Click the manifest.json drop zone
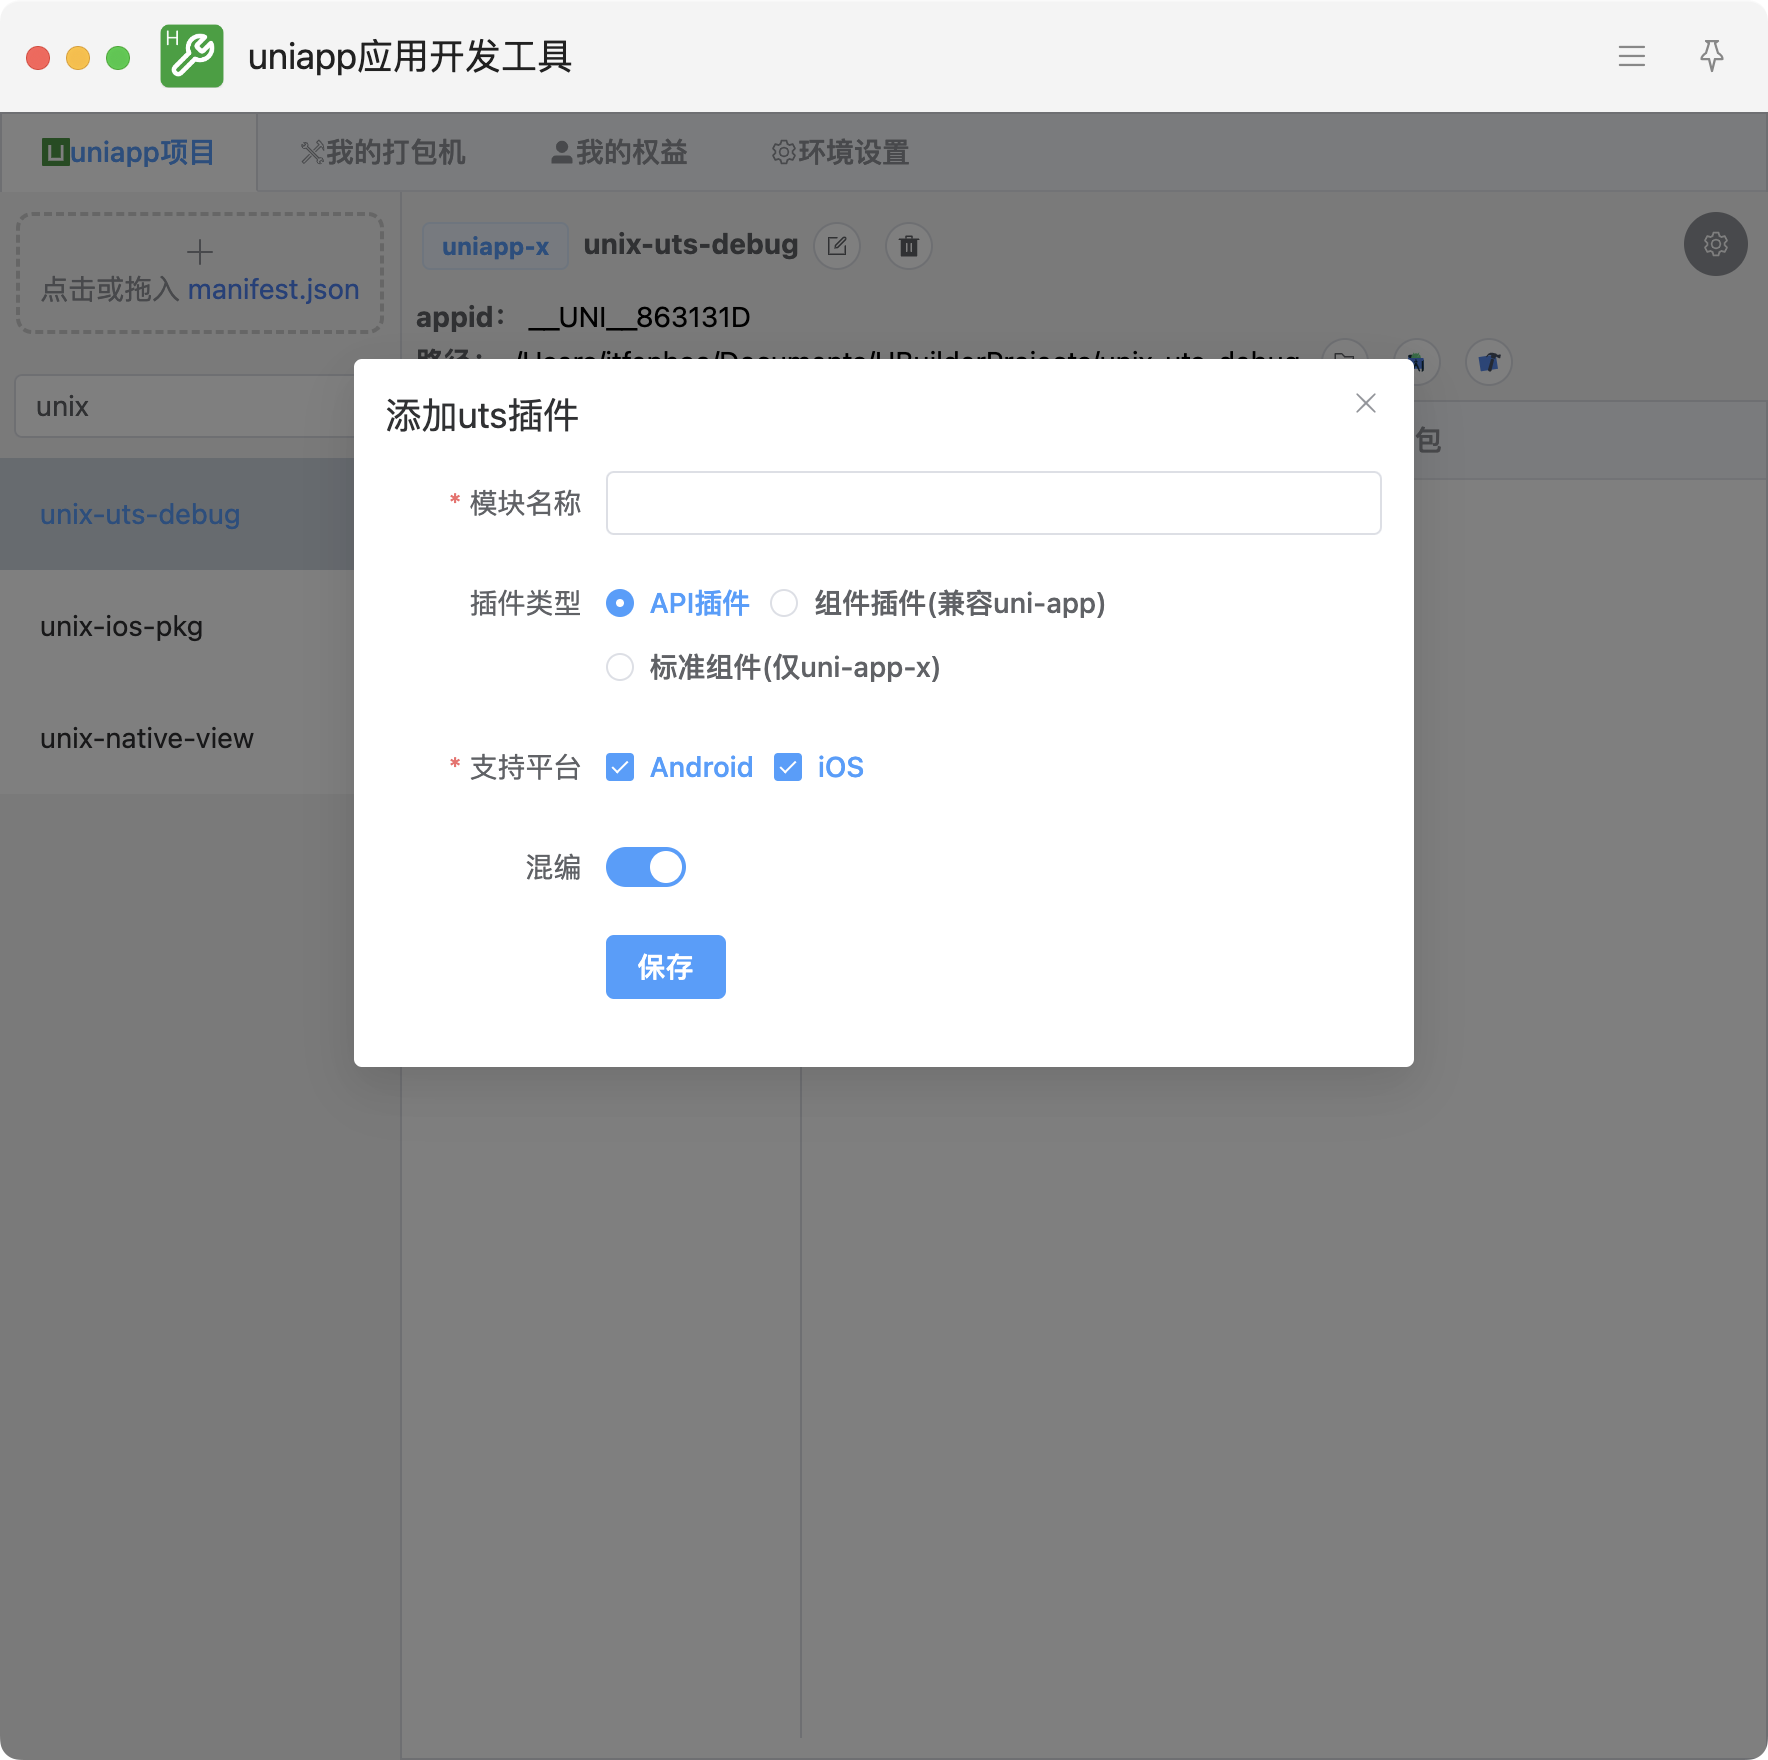 click(x=200, y=273)
